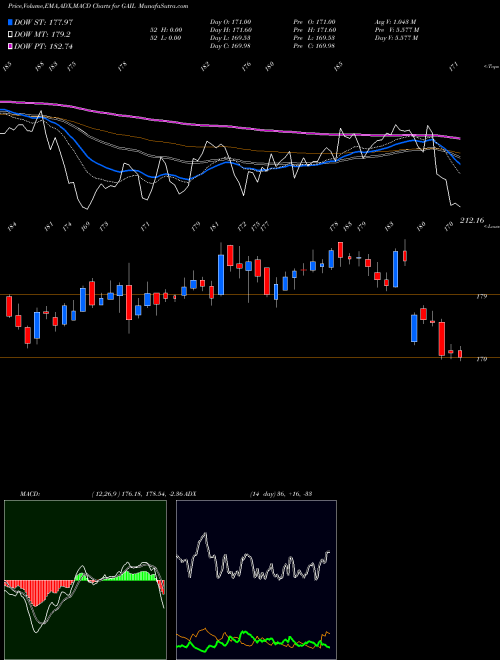Screen dimensions: 500x660
Task: Open the MACD histogram panel with green background
Action: tap(85, 580)
